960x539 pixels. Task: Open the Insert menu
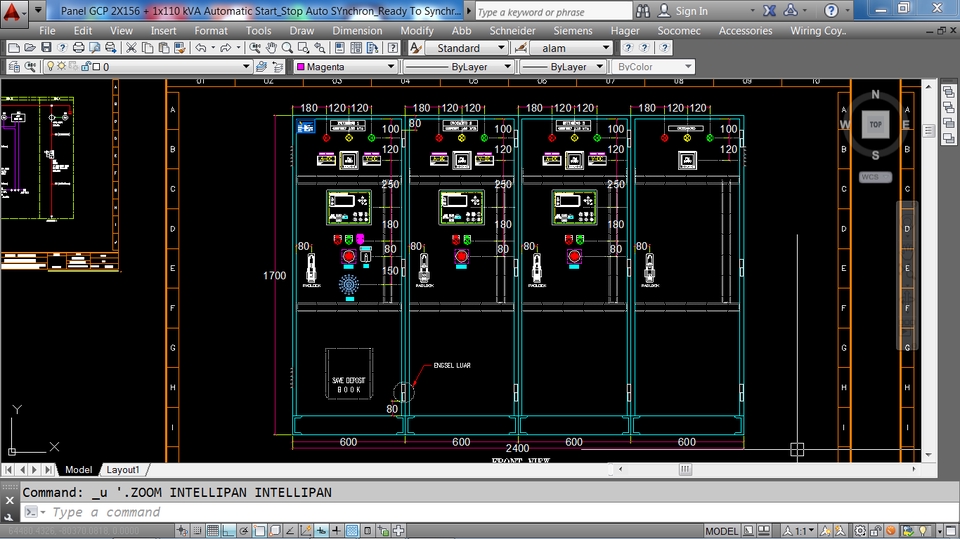(x=163, y=30)
